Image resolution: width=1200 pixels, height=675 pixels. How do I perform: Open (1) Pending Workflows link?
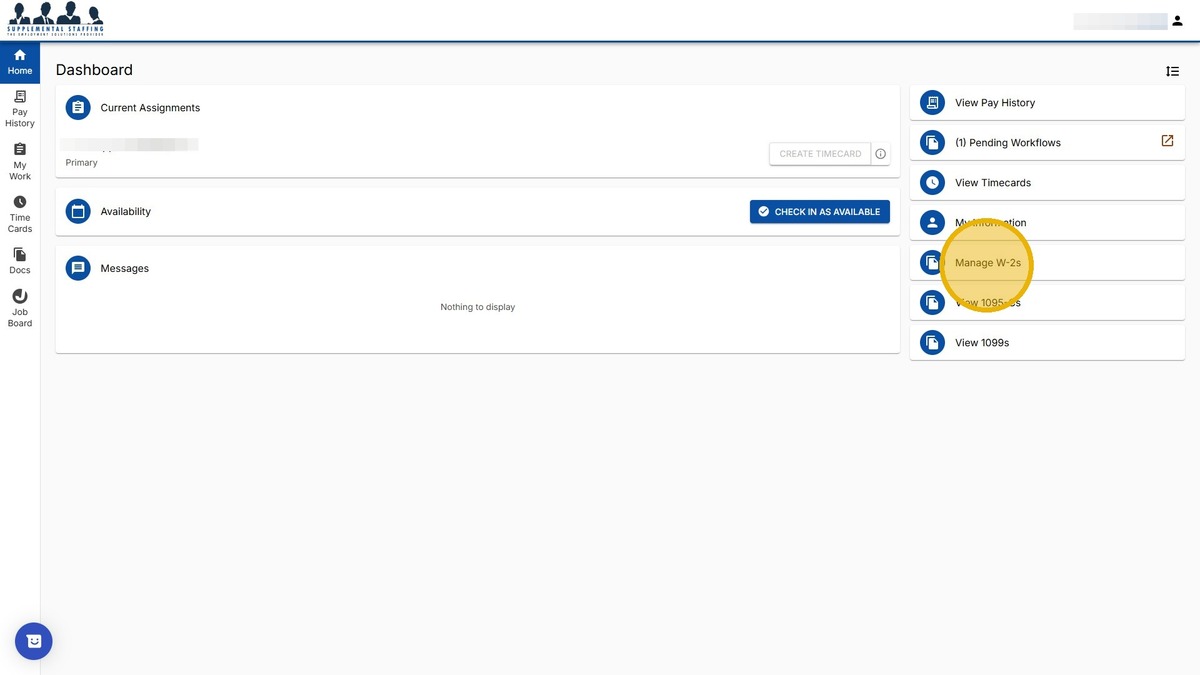click(1007, 143)
